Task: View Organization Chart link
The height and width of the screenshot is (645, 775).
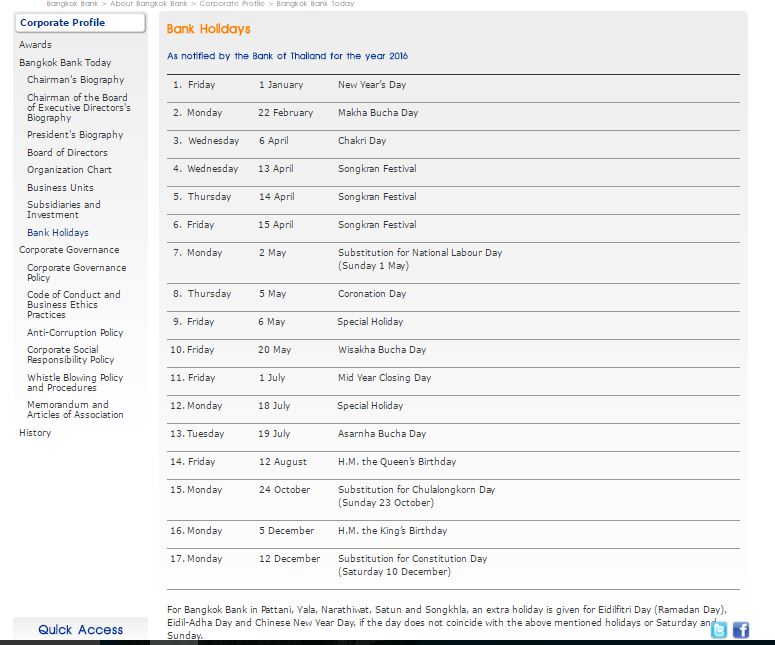Action: [69, 170]
